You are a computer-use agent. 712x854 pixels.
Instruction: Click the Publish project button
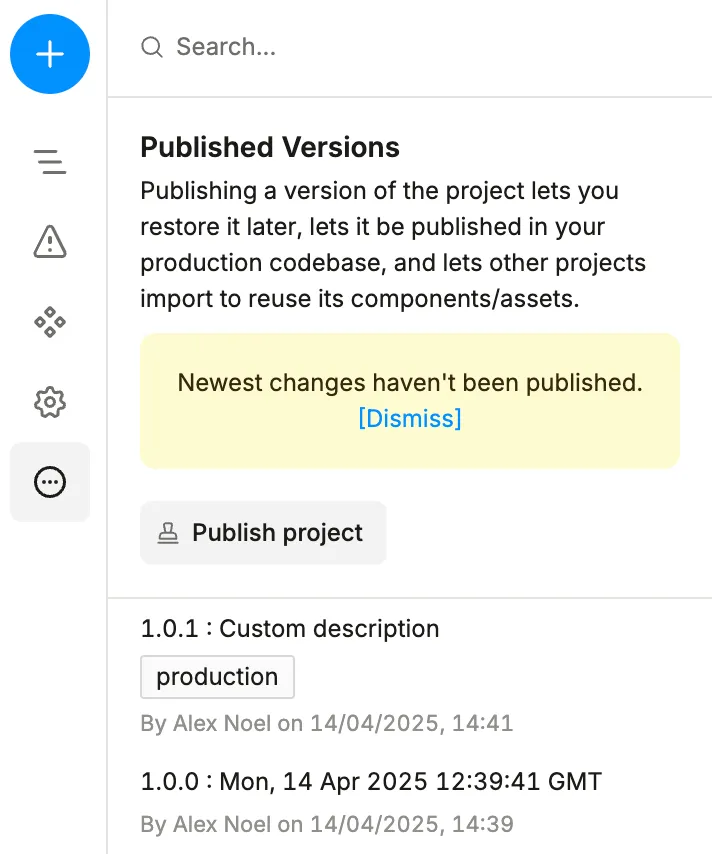click(263, 533)
